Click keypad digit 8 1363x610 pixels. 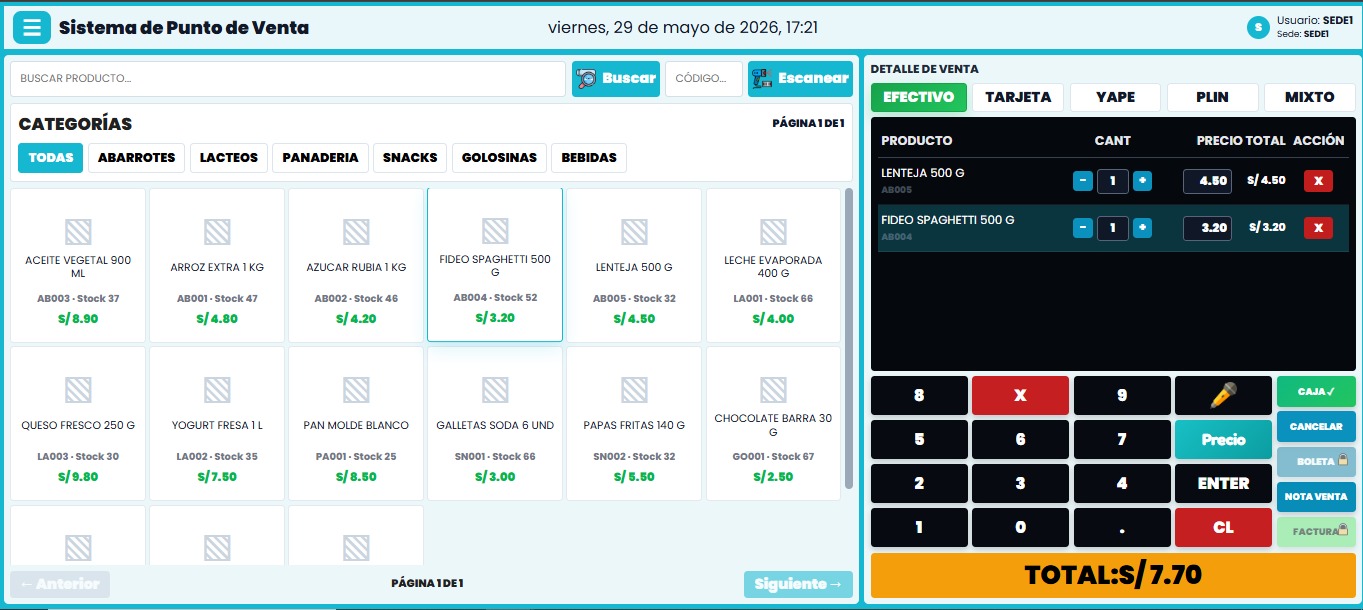coord(919,395)
